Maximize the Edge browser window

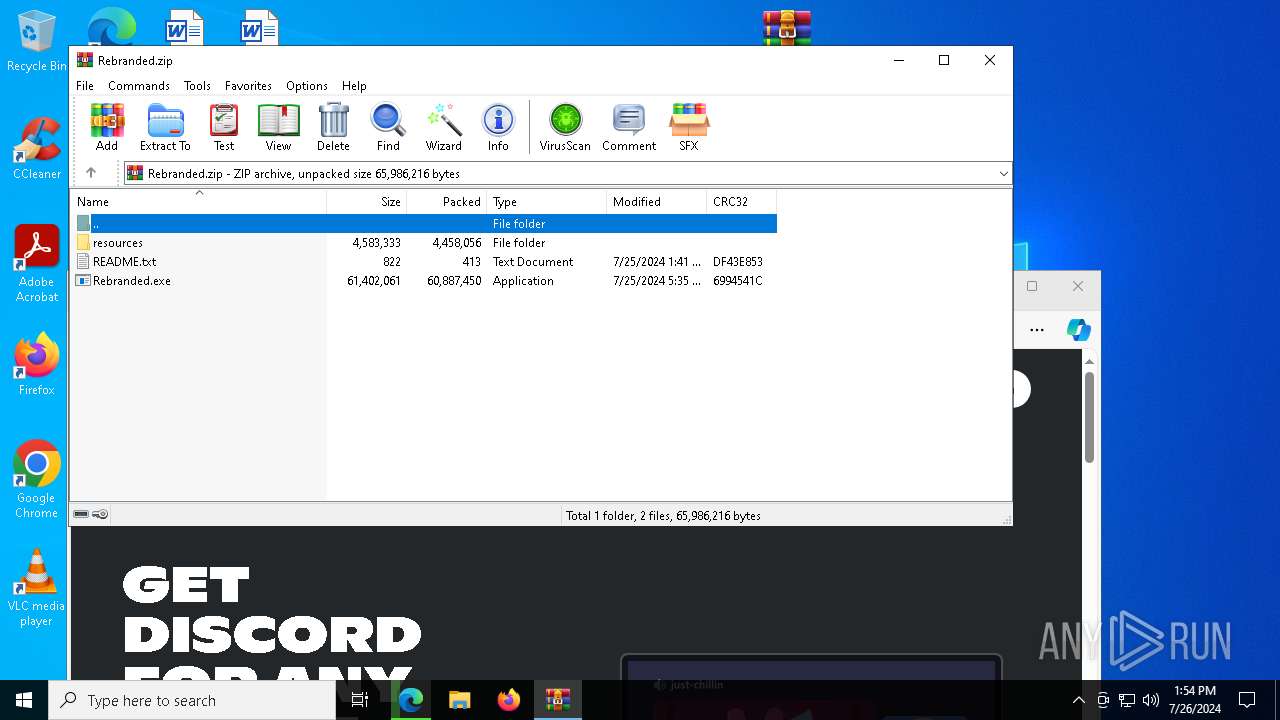pos(1032,286)
